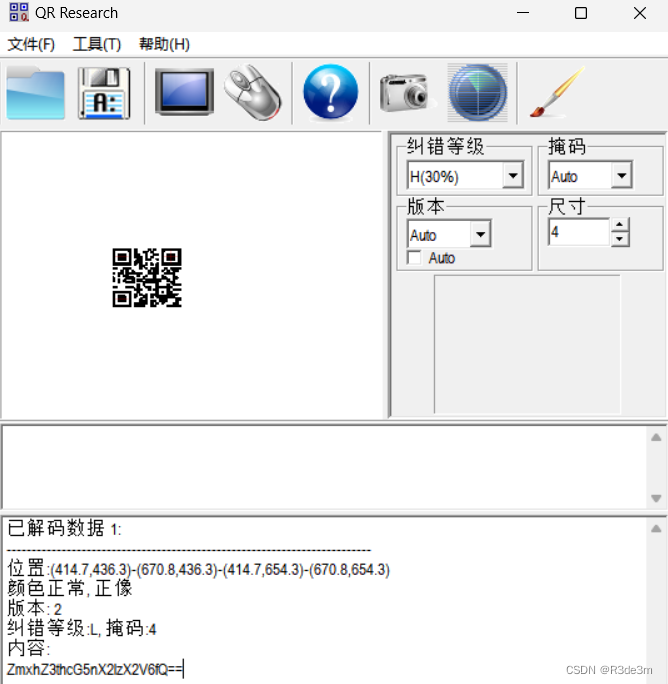Click the decoded content ZmxhZ3thcG5nX2lzX2V6fQ==
This screenshot has height=684, width=668.
tap(95, 670)
